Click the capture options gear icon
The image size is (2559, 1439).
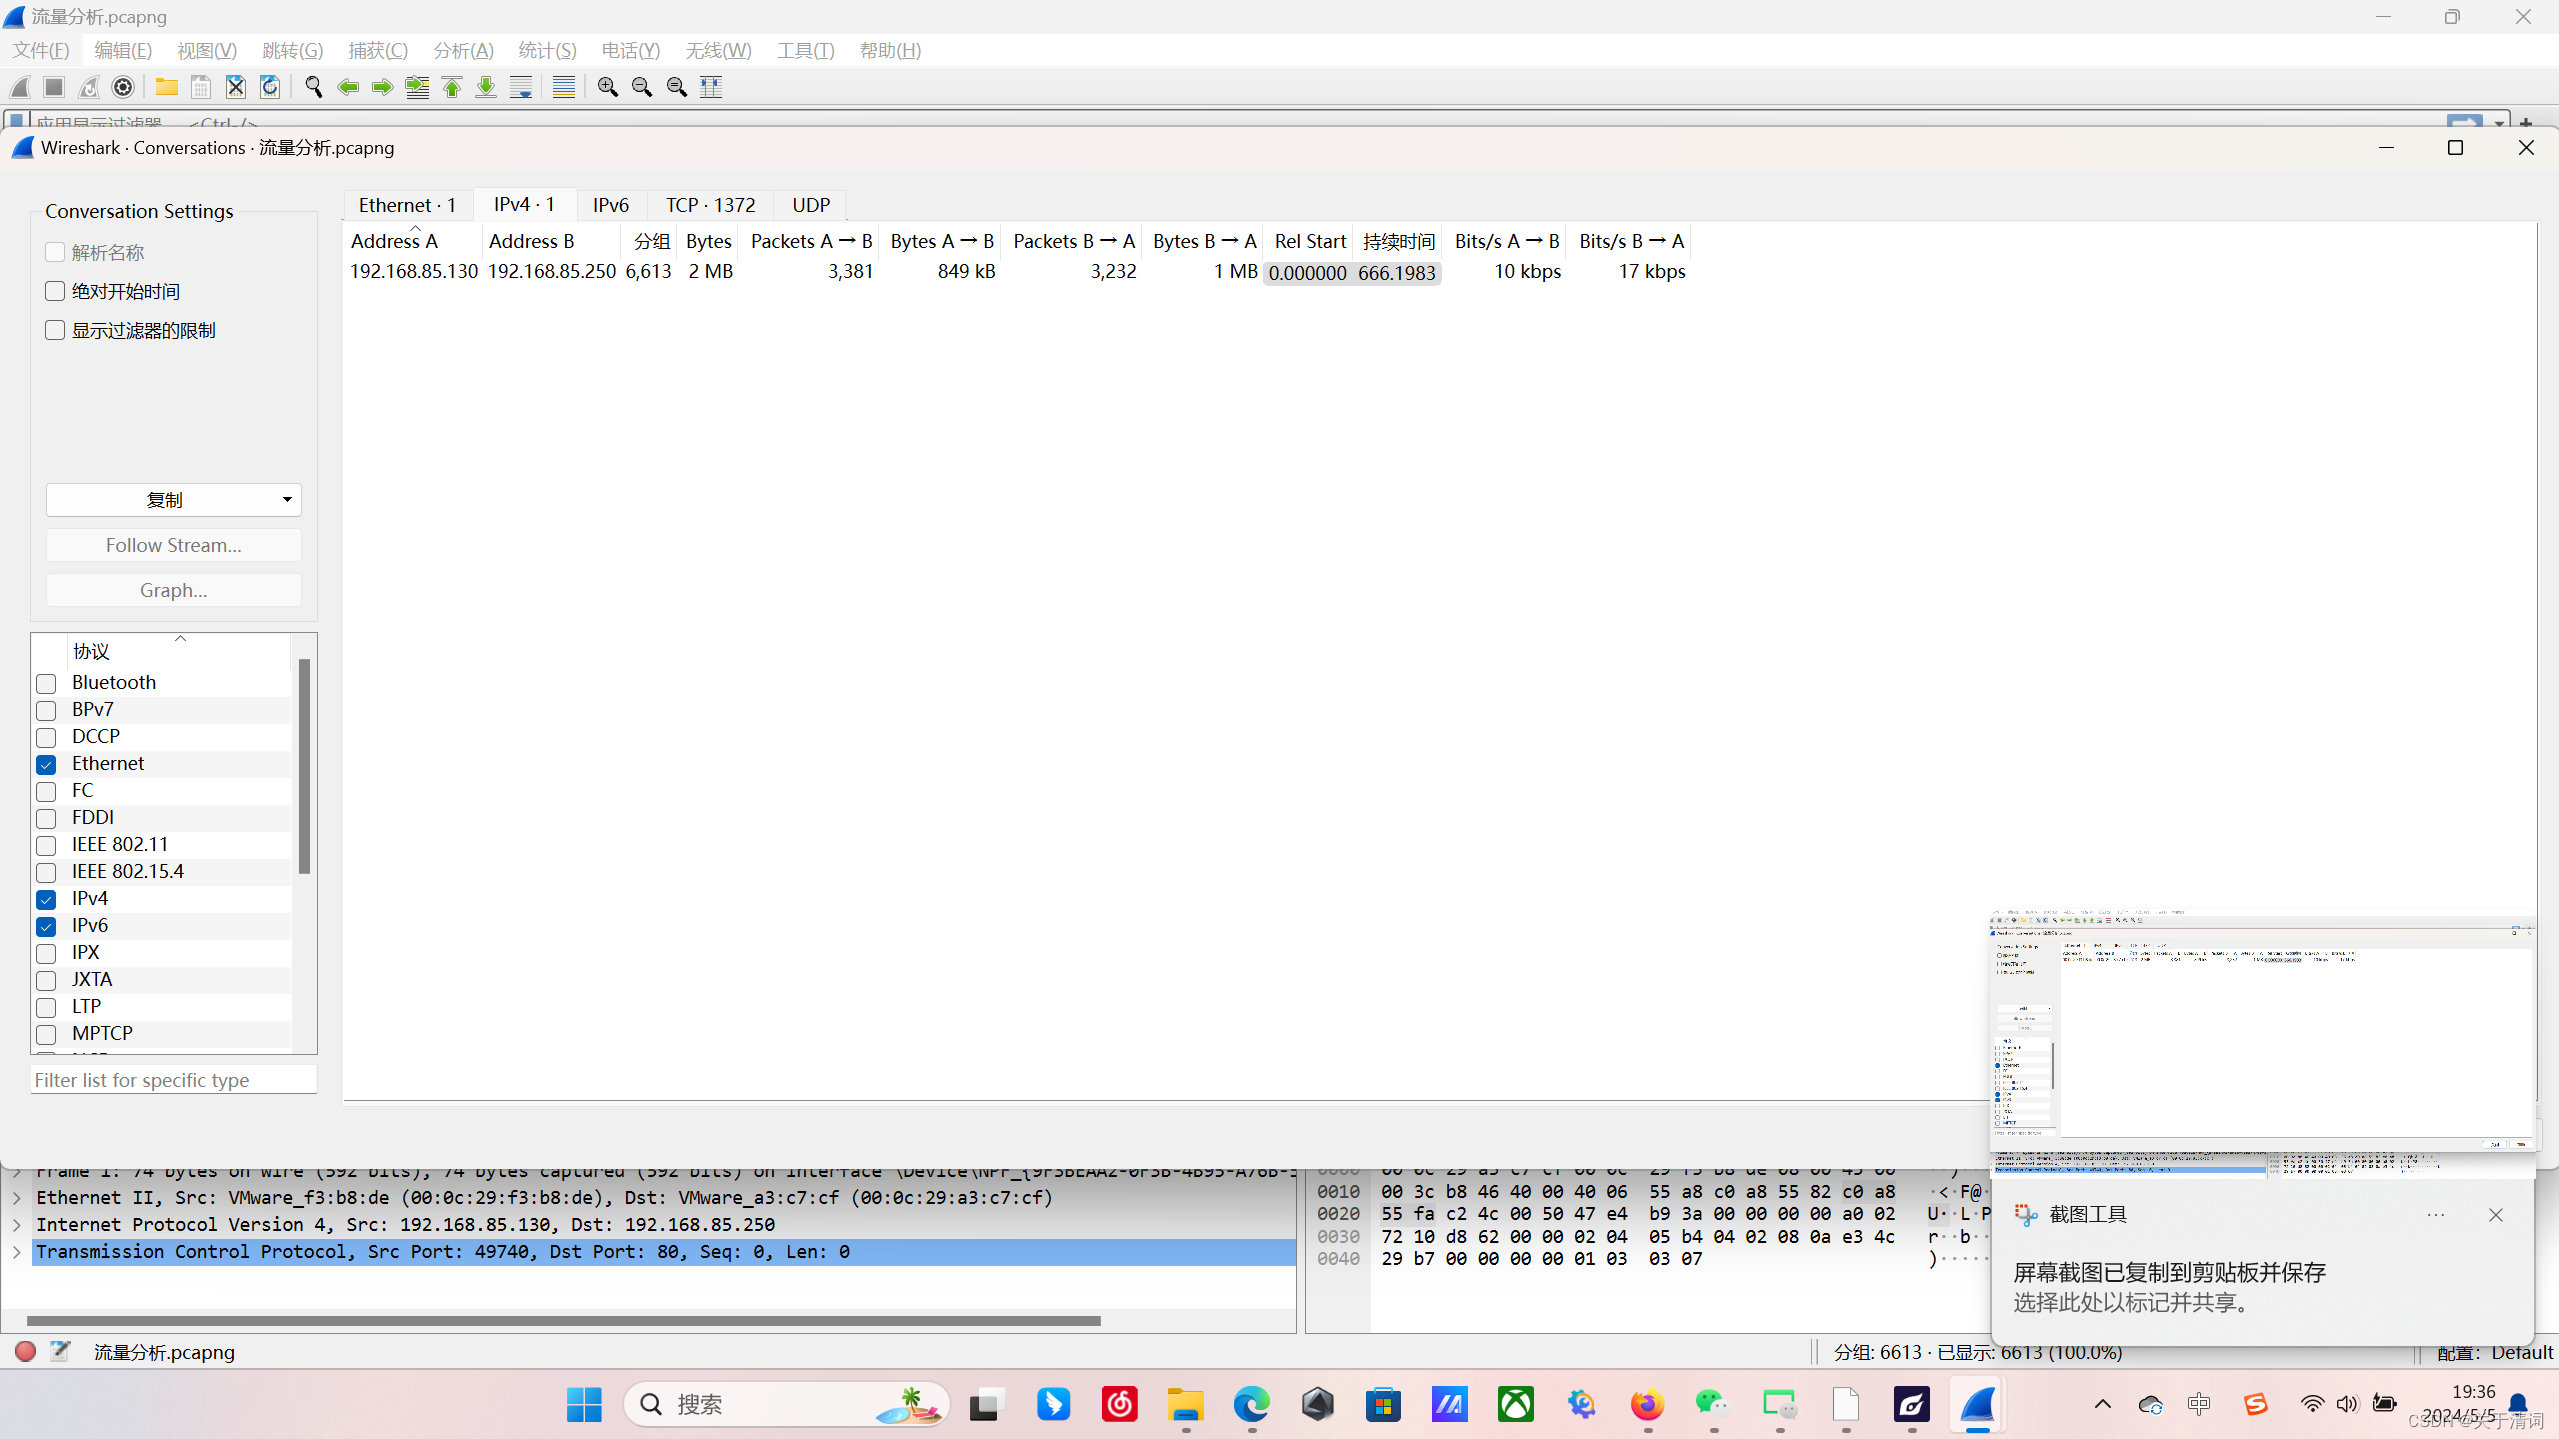(123, 87)
